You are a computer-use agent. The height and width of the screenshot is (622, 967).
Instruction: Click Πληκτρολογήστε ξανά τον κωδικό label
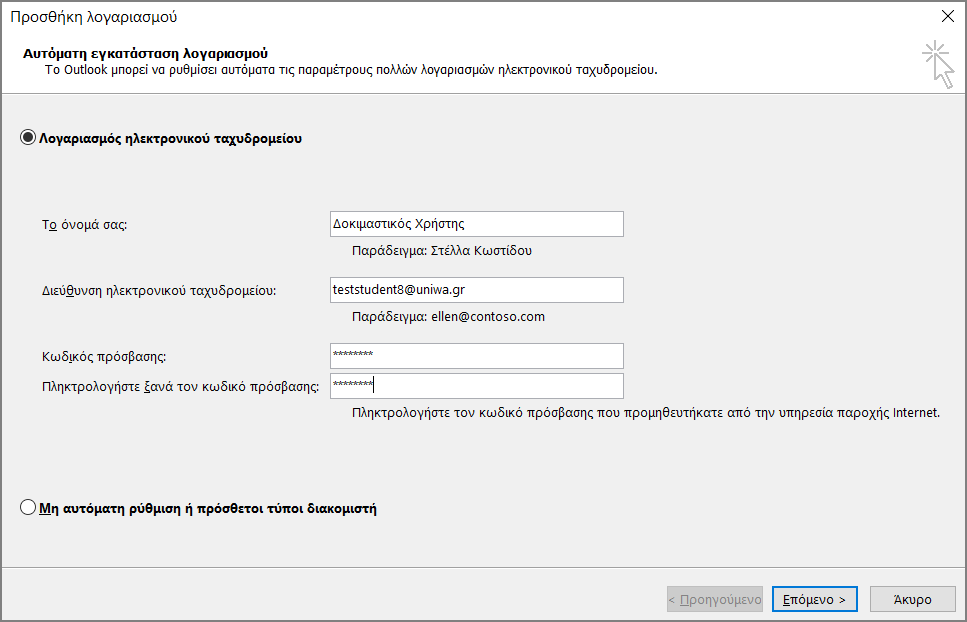click(x=181, y=387)
